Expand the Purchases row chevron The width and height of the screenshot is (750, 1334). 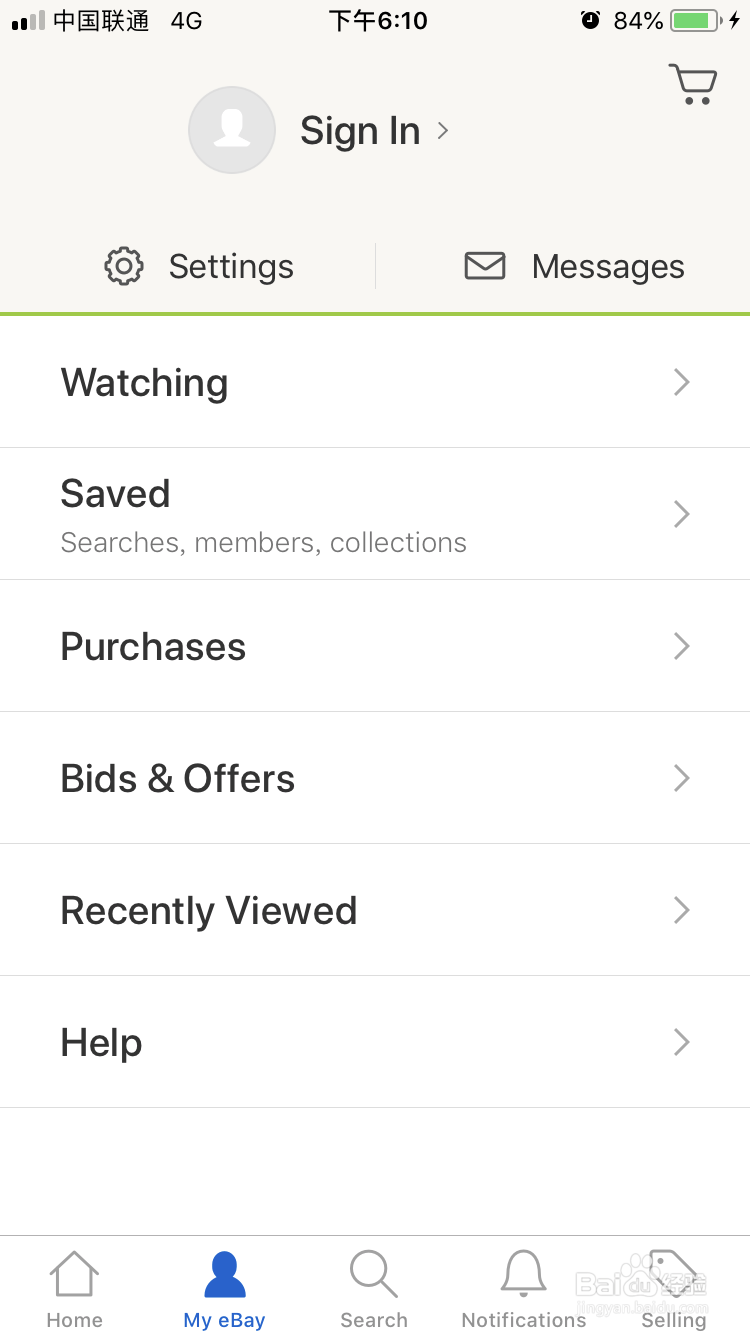click(x=682, y=646)
